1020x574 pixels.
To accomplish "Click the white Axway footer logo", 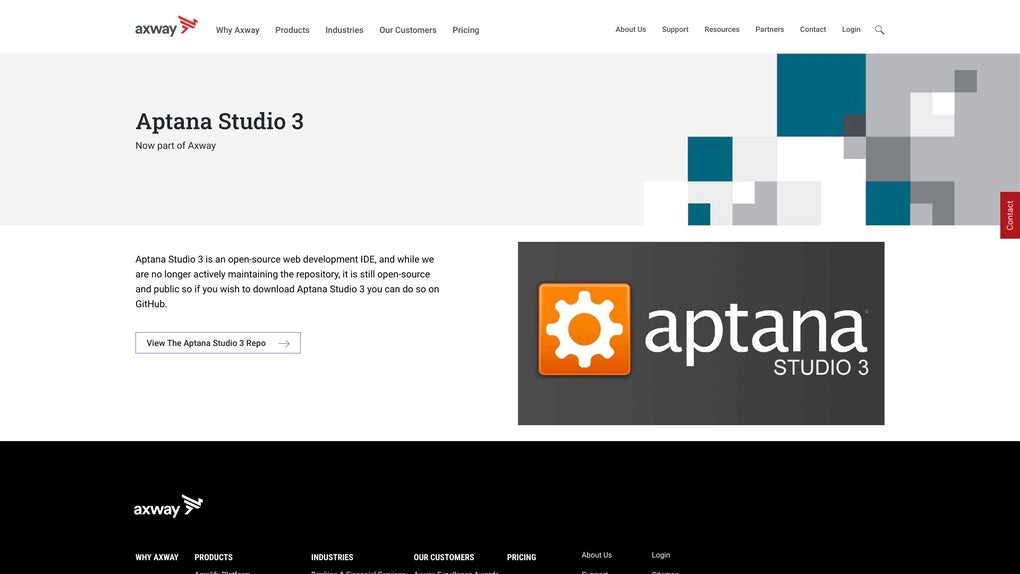I will [x=168, y=506].
